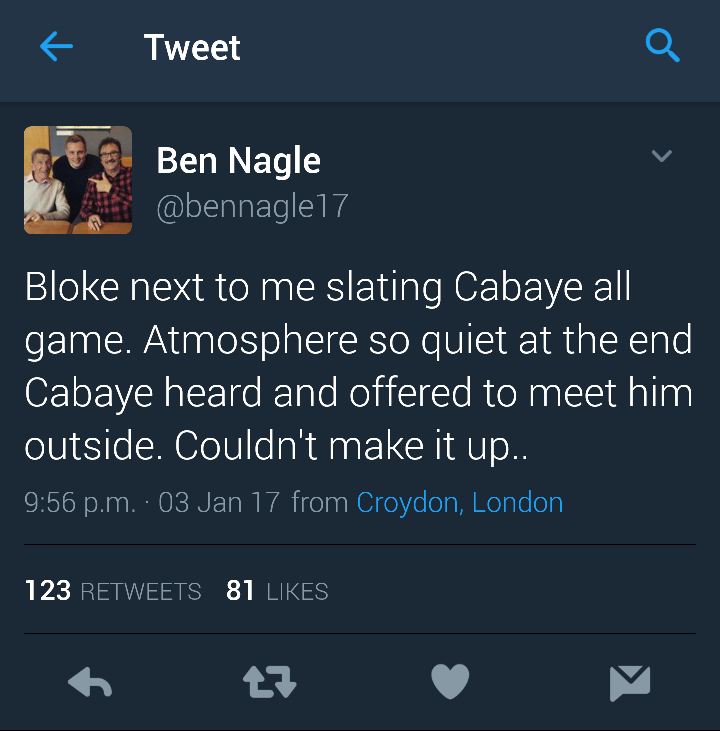Screen dimensions: 720x731
Task: Tap the 9:56 p.m. timestamp
Action: pyautogui.click(x=80, y=503)
